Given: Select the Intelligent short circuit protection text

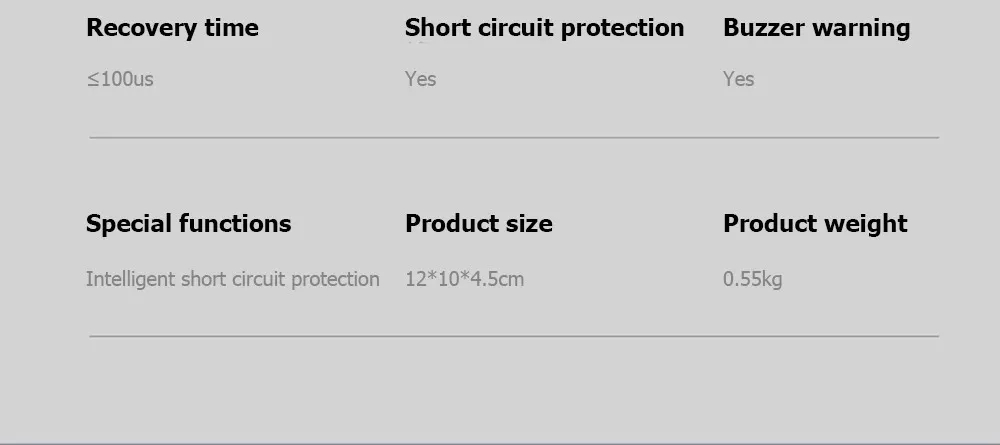Looking at the screenshot, I should (232, 279).
